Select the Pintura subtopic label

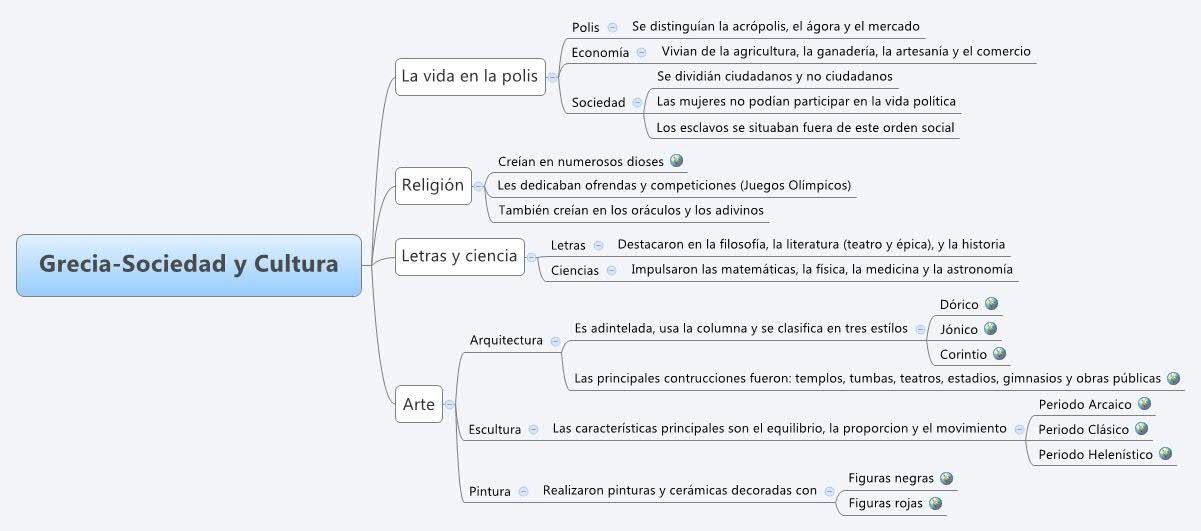tap(490, 492)
